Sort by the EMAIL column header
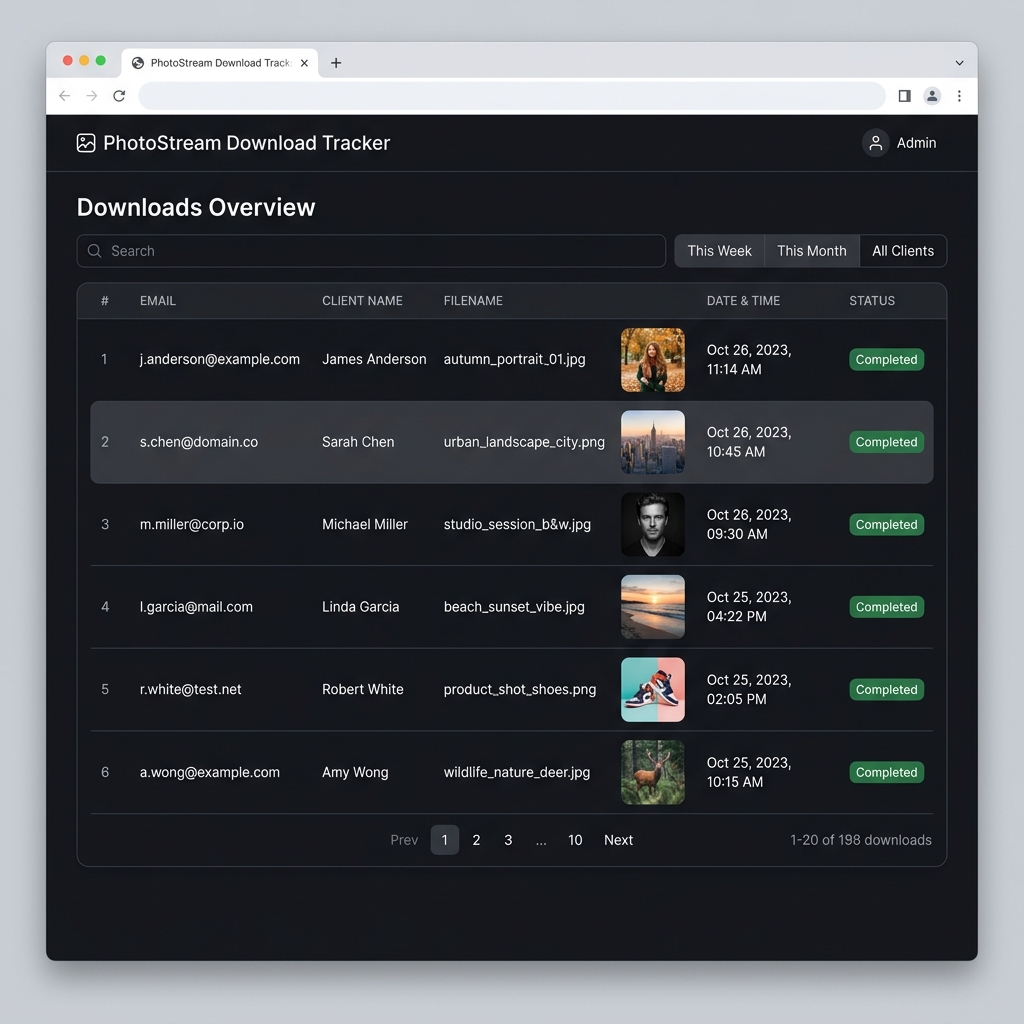The width and height of the screenshot is (1024, 1024). coord(158,301)
